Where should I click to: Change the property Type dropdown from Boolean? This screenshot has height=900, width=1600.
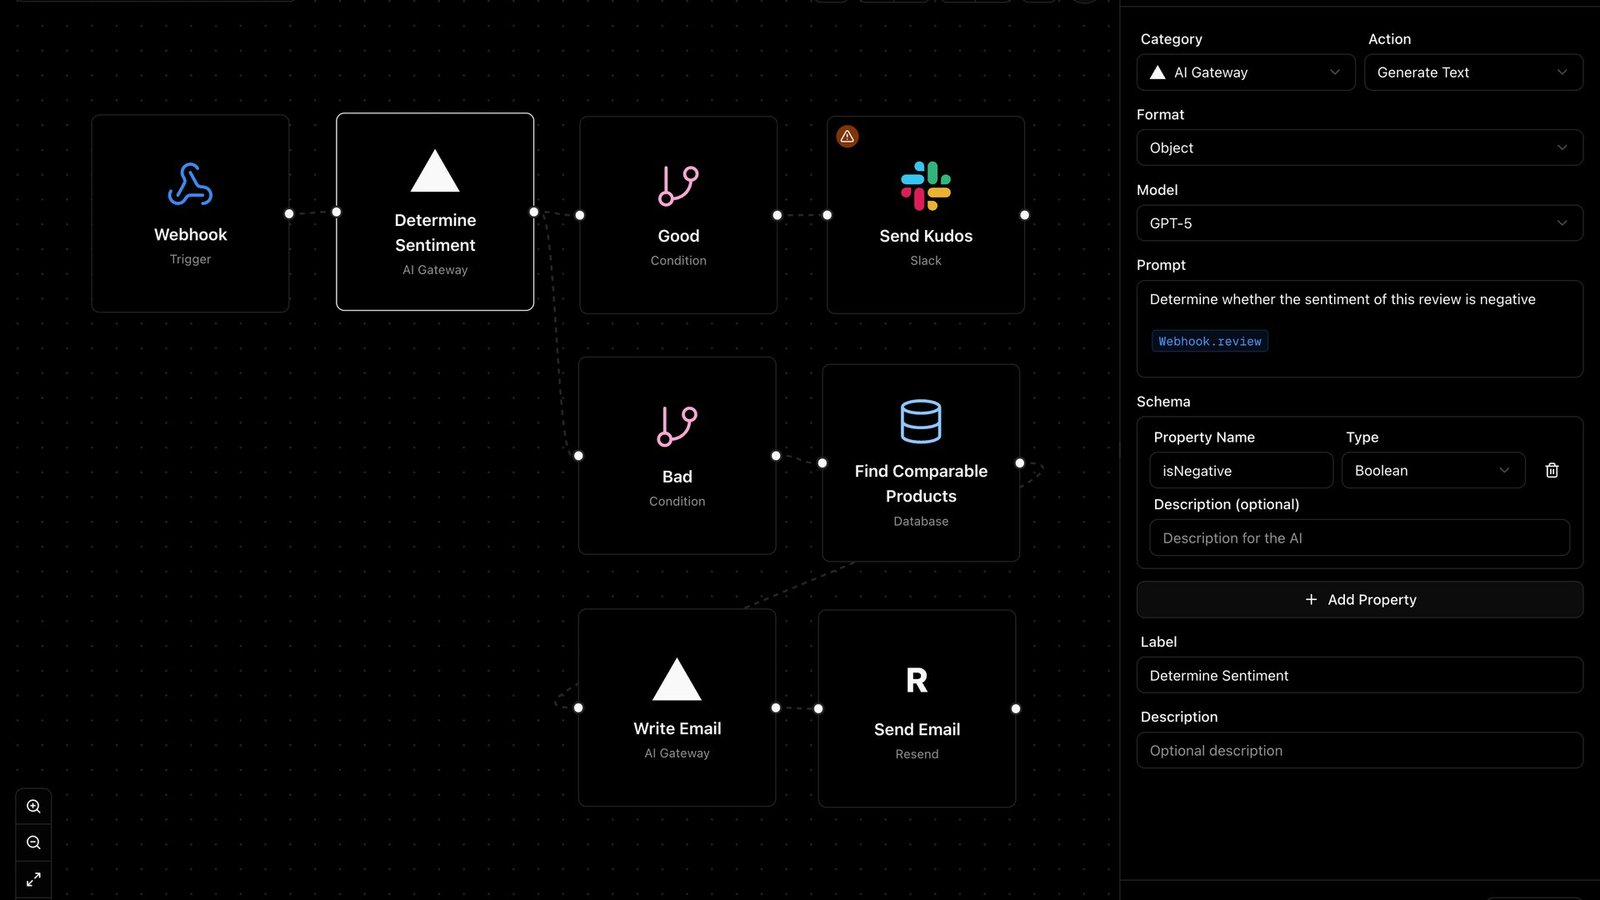tap(1433, 470)
